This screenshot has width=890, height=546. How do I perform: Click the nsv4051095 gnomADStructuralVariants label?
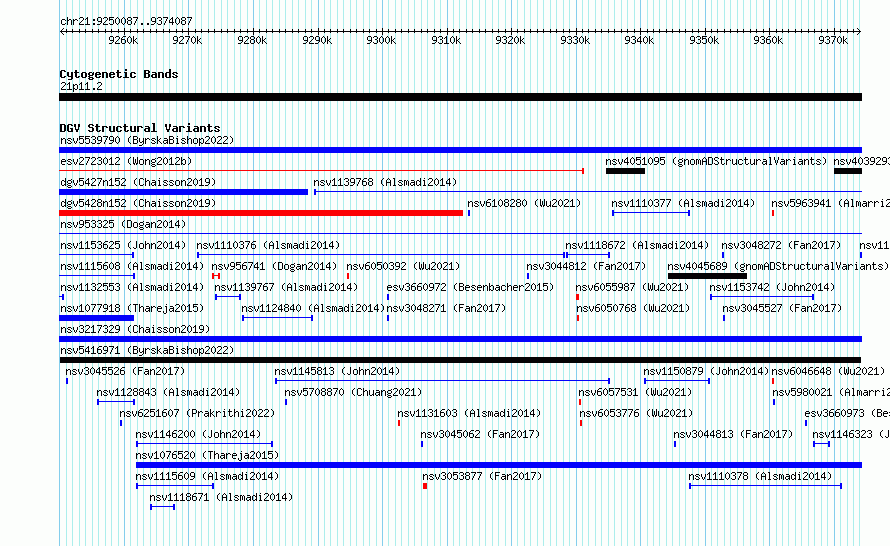click(x=716, y=161)
